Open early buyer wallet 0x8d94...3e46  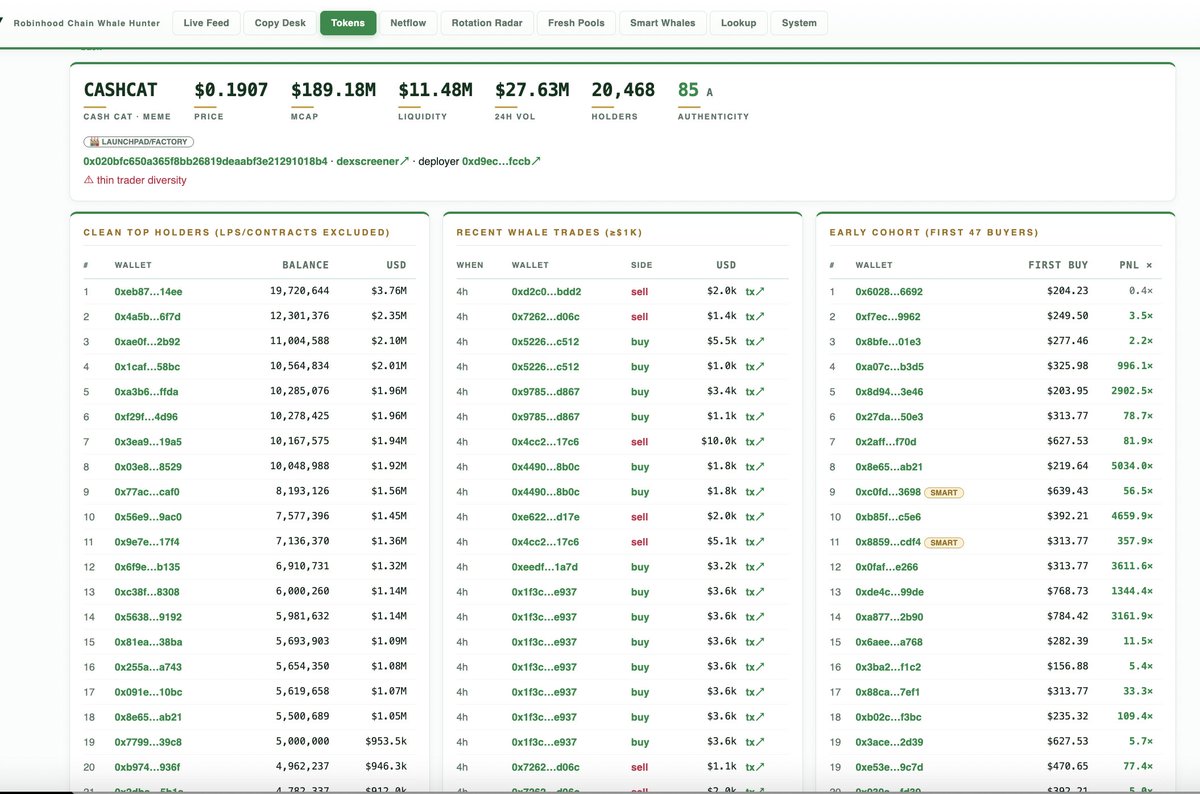[x=889, y=392]
